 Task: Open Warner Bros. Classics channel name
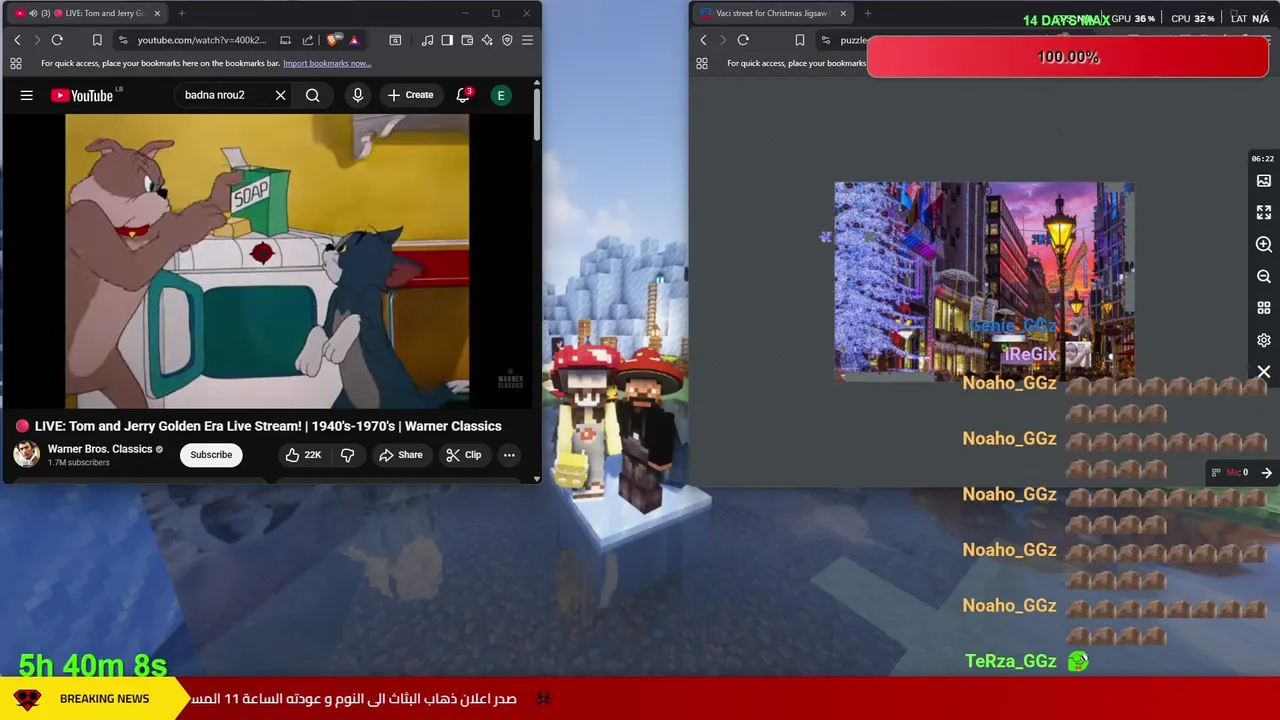[100, 449]
